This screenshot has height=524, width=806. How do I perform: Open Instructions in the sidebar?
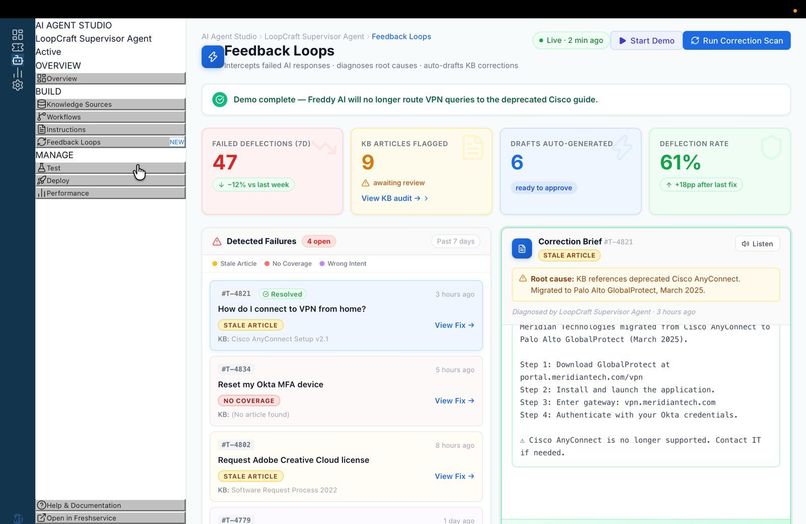tap(111, 130)
